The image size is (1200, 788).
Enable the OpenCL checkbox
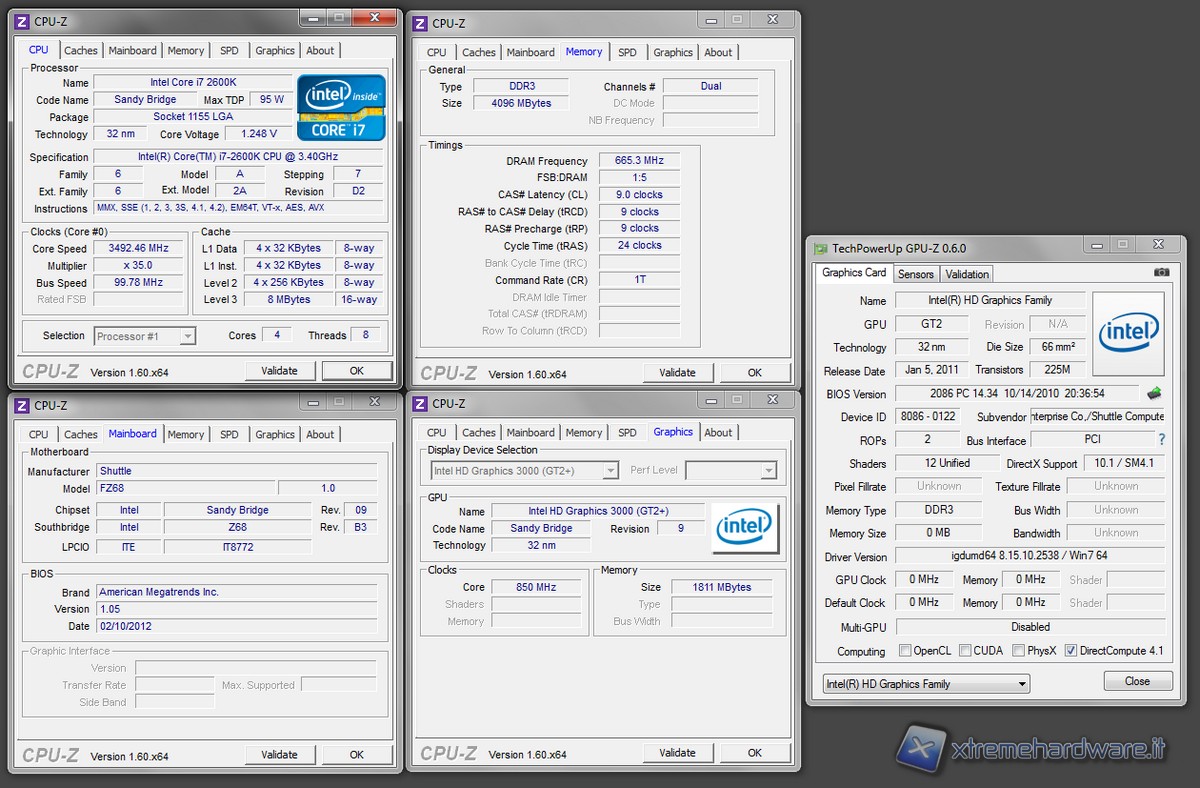click(x=905, y=651)
